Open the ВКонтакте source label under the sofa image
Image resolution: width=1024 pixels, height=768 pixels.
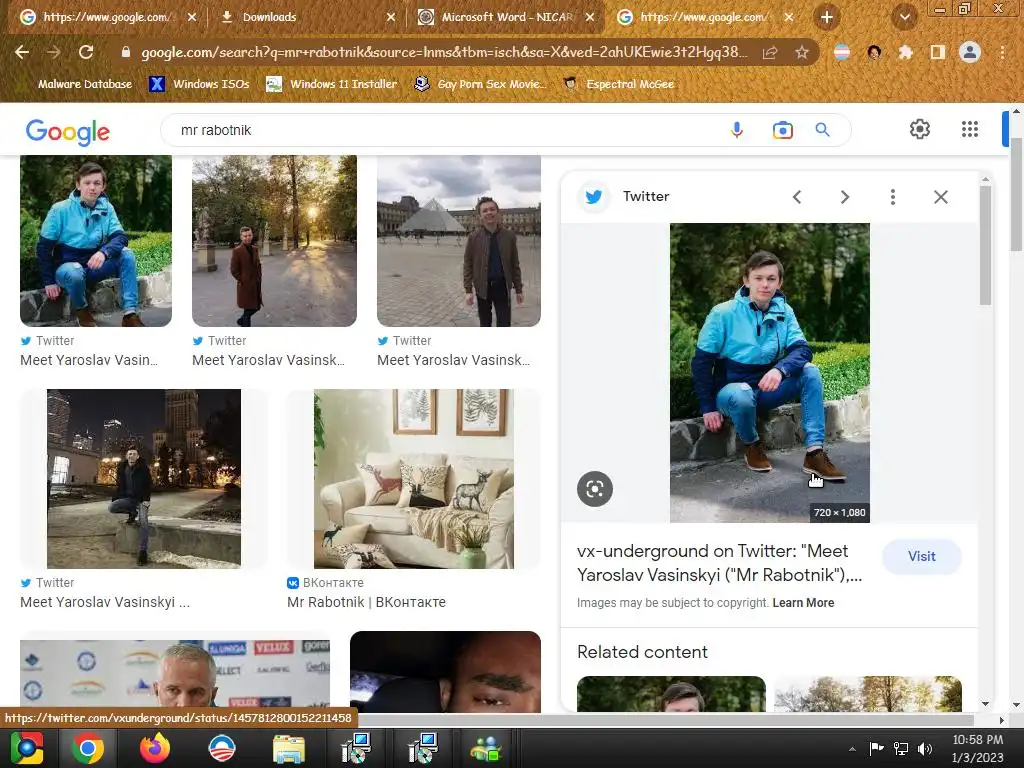pyautogui.click(x=326, y=583)
